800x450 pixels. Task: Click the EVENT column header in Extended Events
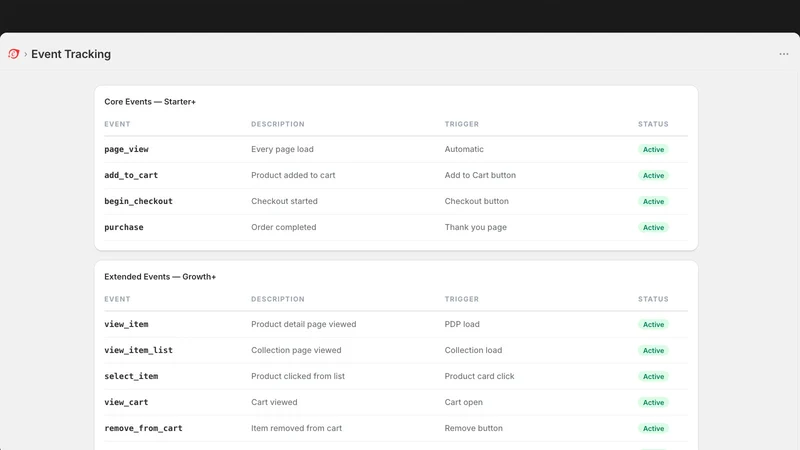click(117, 299)
